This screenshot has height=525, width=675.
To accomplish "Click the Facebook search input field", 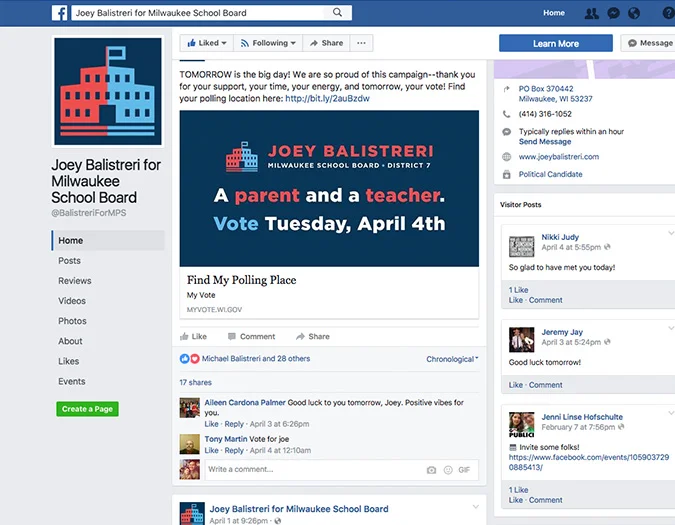I will point(199,13).
